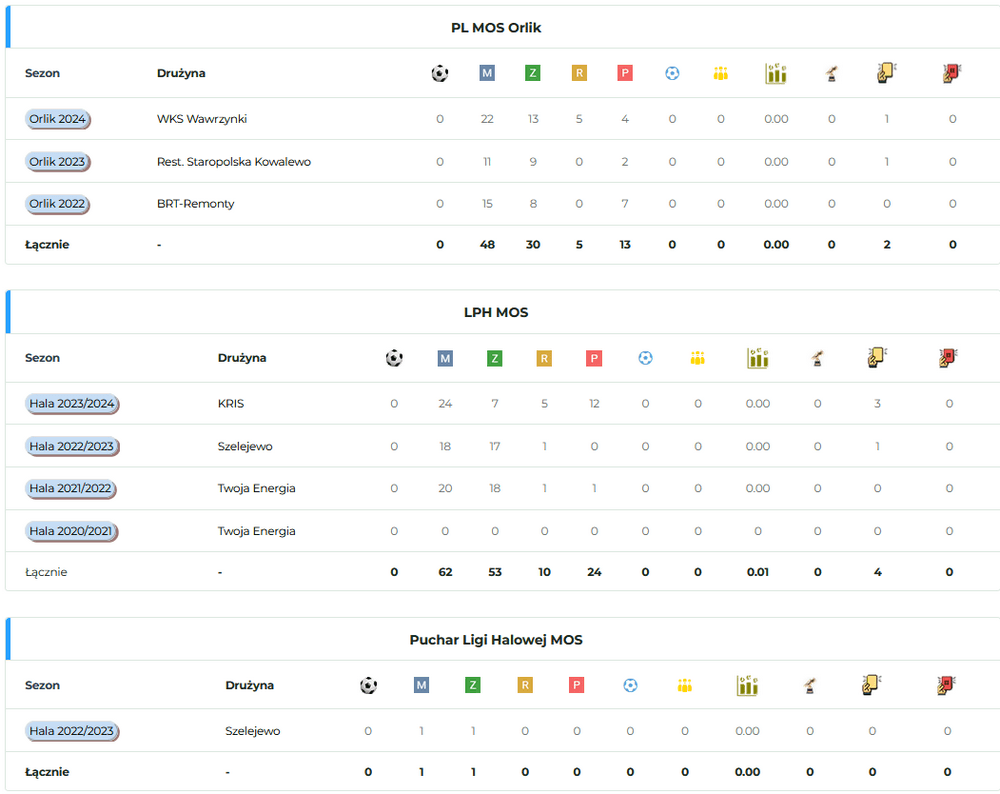Open Rest. Staropolska Kowalewo team
This screenshot has height=794, width=1000.
point(234,162)
